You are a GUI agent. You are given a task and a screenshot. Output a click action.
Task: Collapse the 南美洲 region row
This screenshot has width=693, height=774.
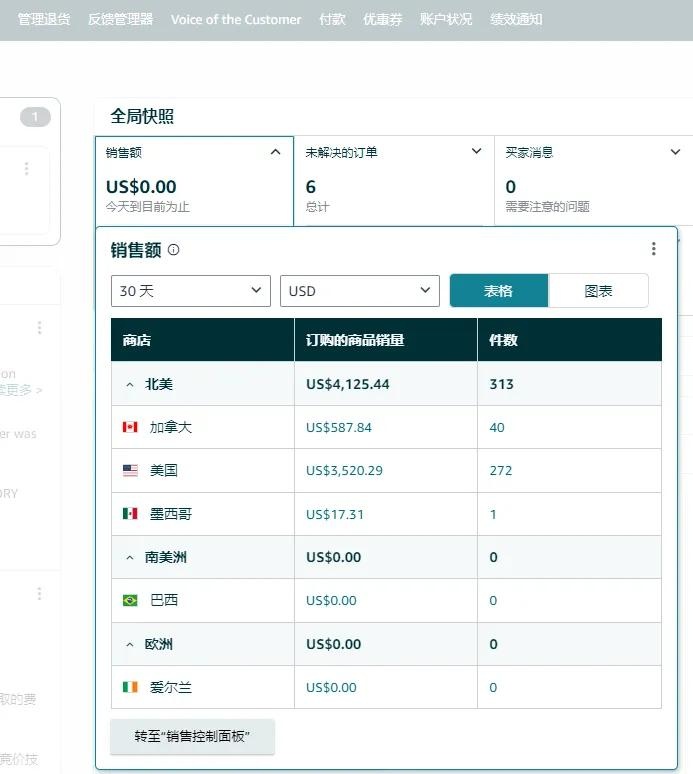(x=130, y=558)
